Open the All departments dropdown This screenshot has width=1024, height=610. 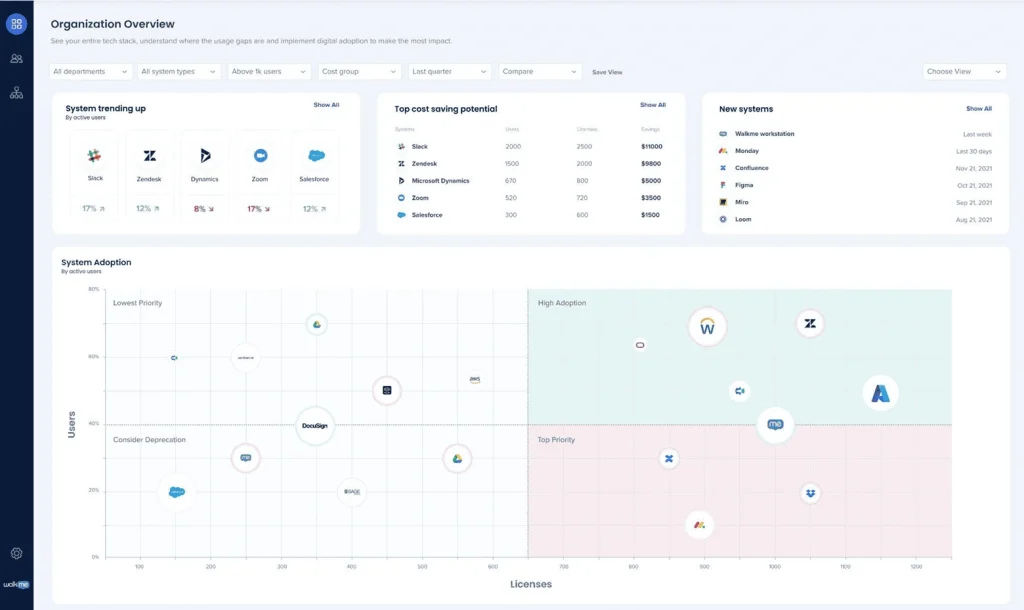point(88,71)
